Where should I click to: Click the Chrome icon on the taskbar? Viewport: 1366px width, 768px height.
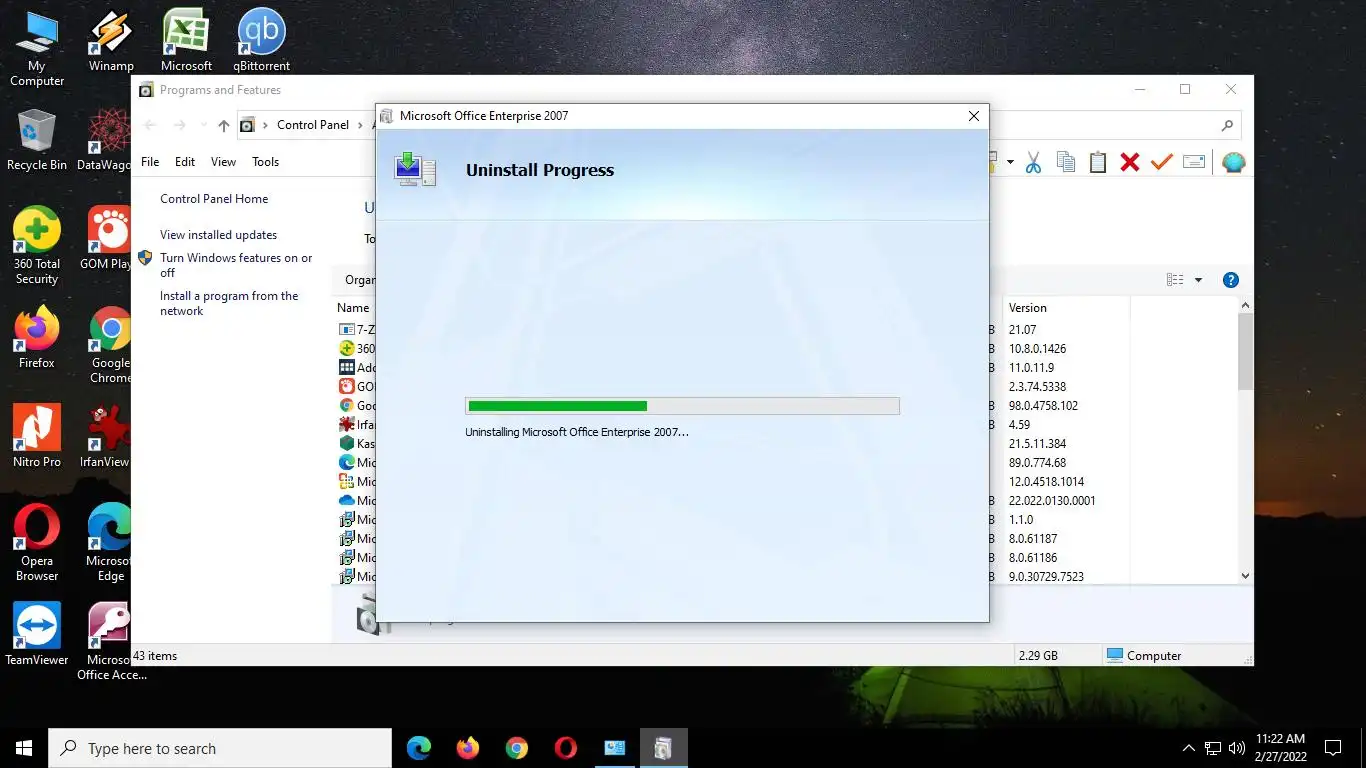(516, 748)
